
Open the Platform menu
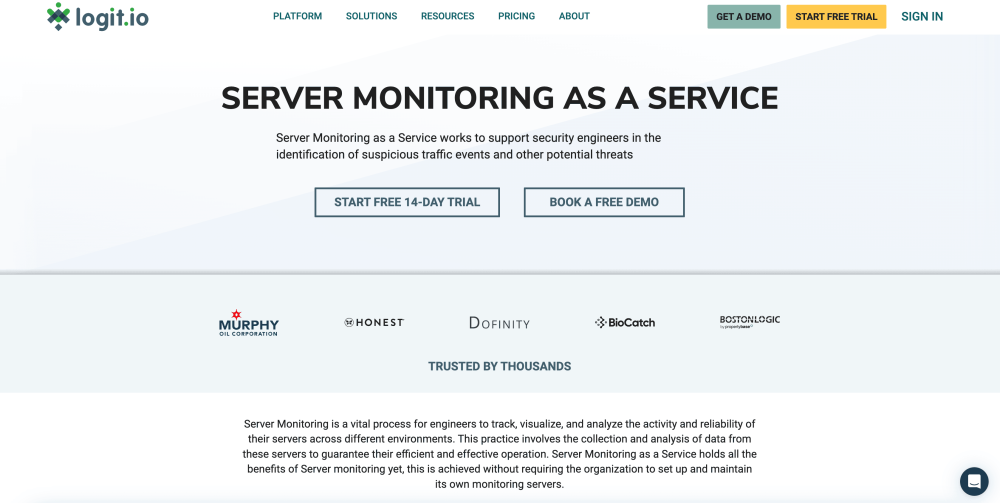click(x=297, y=16)
